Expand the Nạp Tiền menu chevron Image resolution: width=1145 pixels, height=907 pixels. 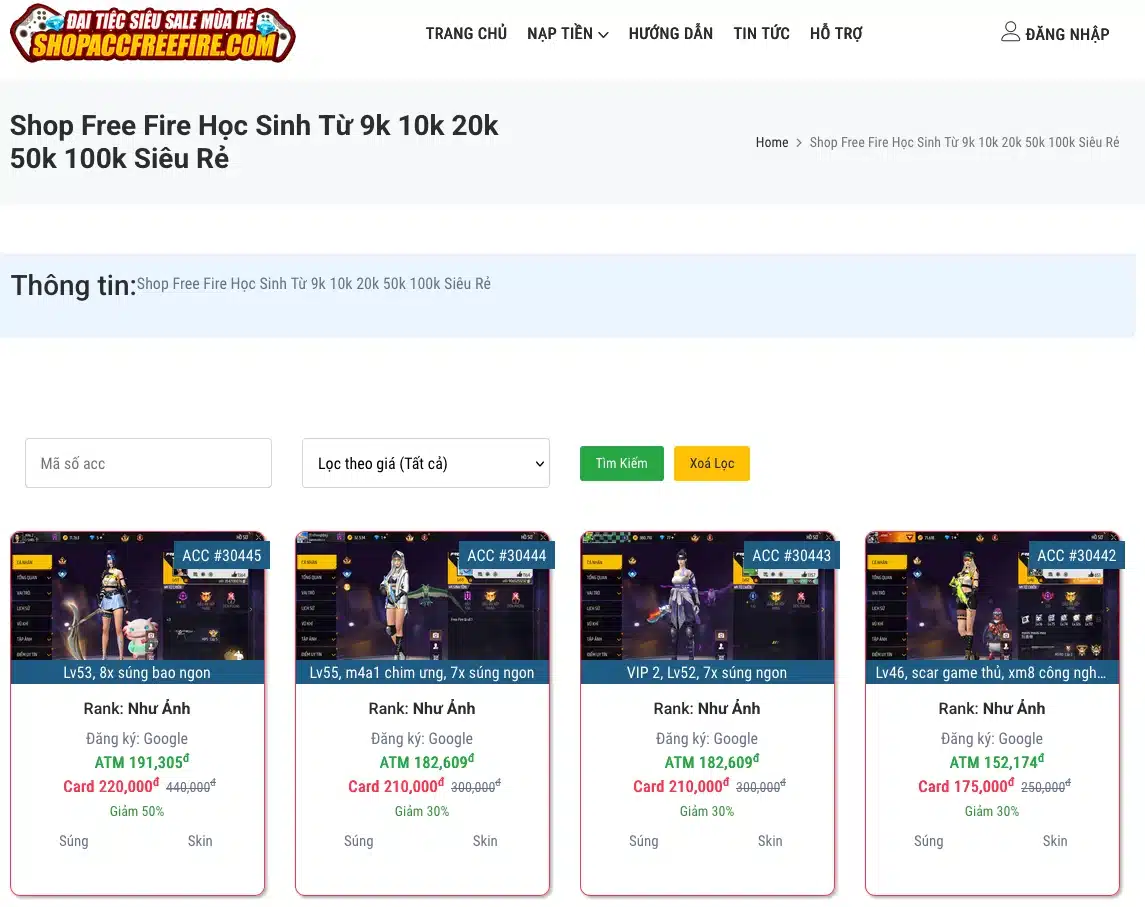pos(603,34)
